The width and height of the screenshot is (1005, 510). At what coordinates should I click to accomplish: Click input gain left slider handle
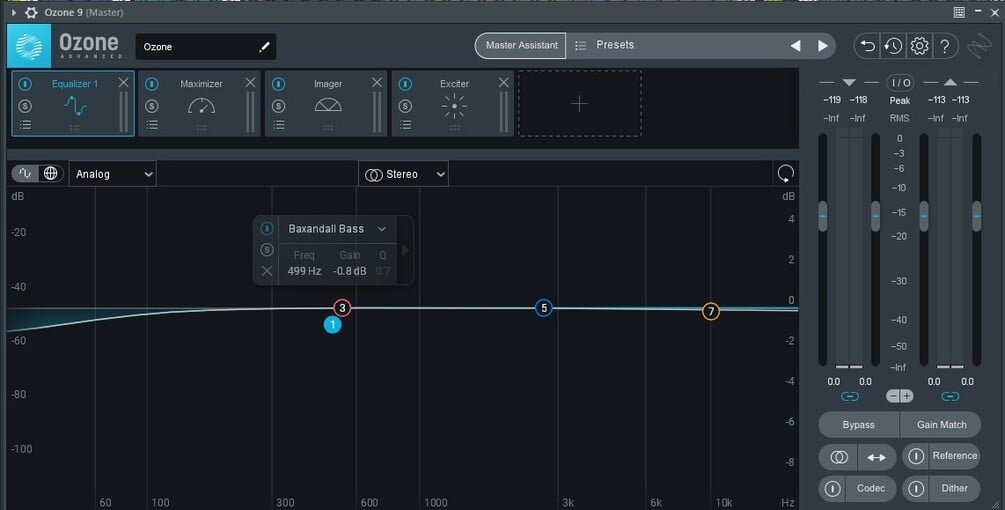click(823, 216)
